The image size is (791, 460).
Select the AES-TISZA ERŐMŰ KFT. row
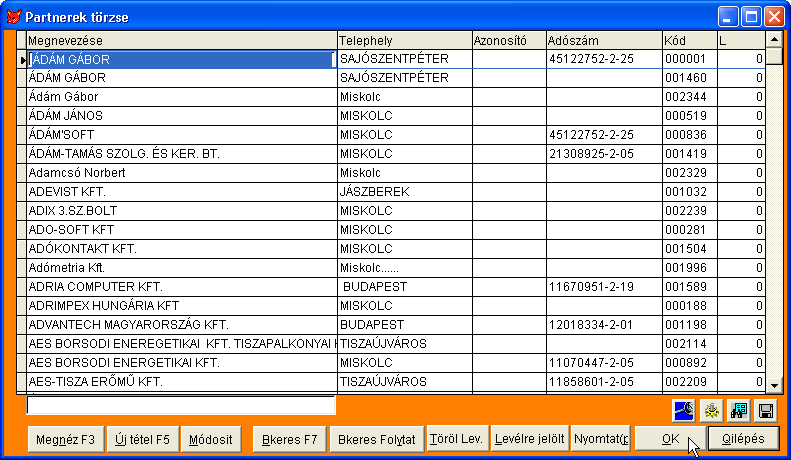point(182,382)
